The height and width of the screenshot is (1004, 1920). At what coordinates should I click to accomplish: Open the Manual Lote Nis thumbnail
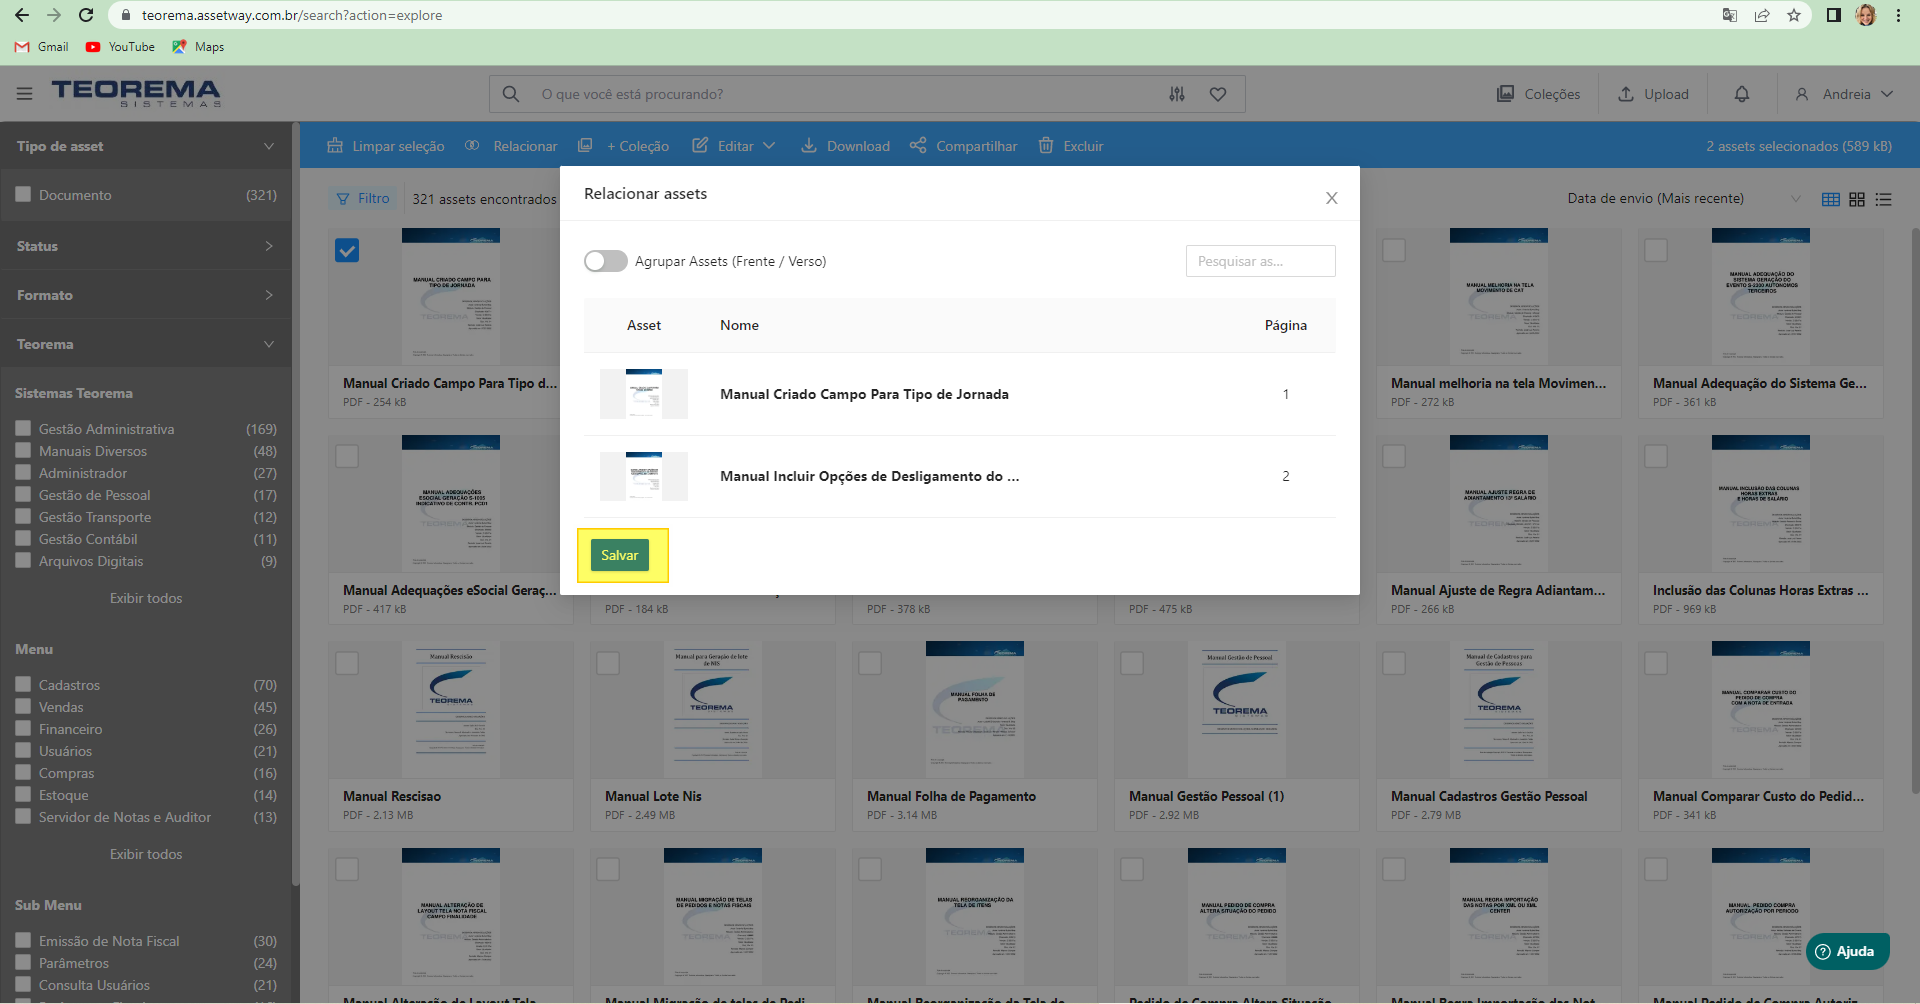click(713, 710)
